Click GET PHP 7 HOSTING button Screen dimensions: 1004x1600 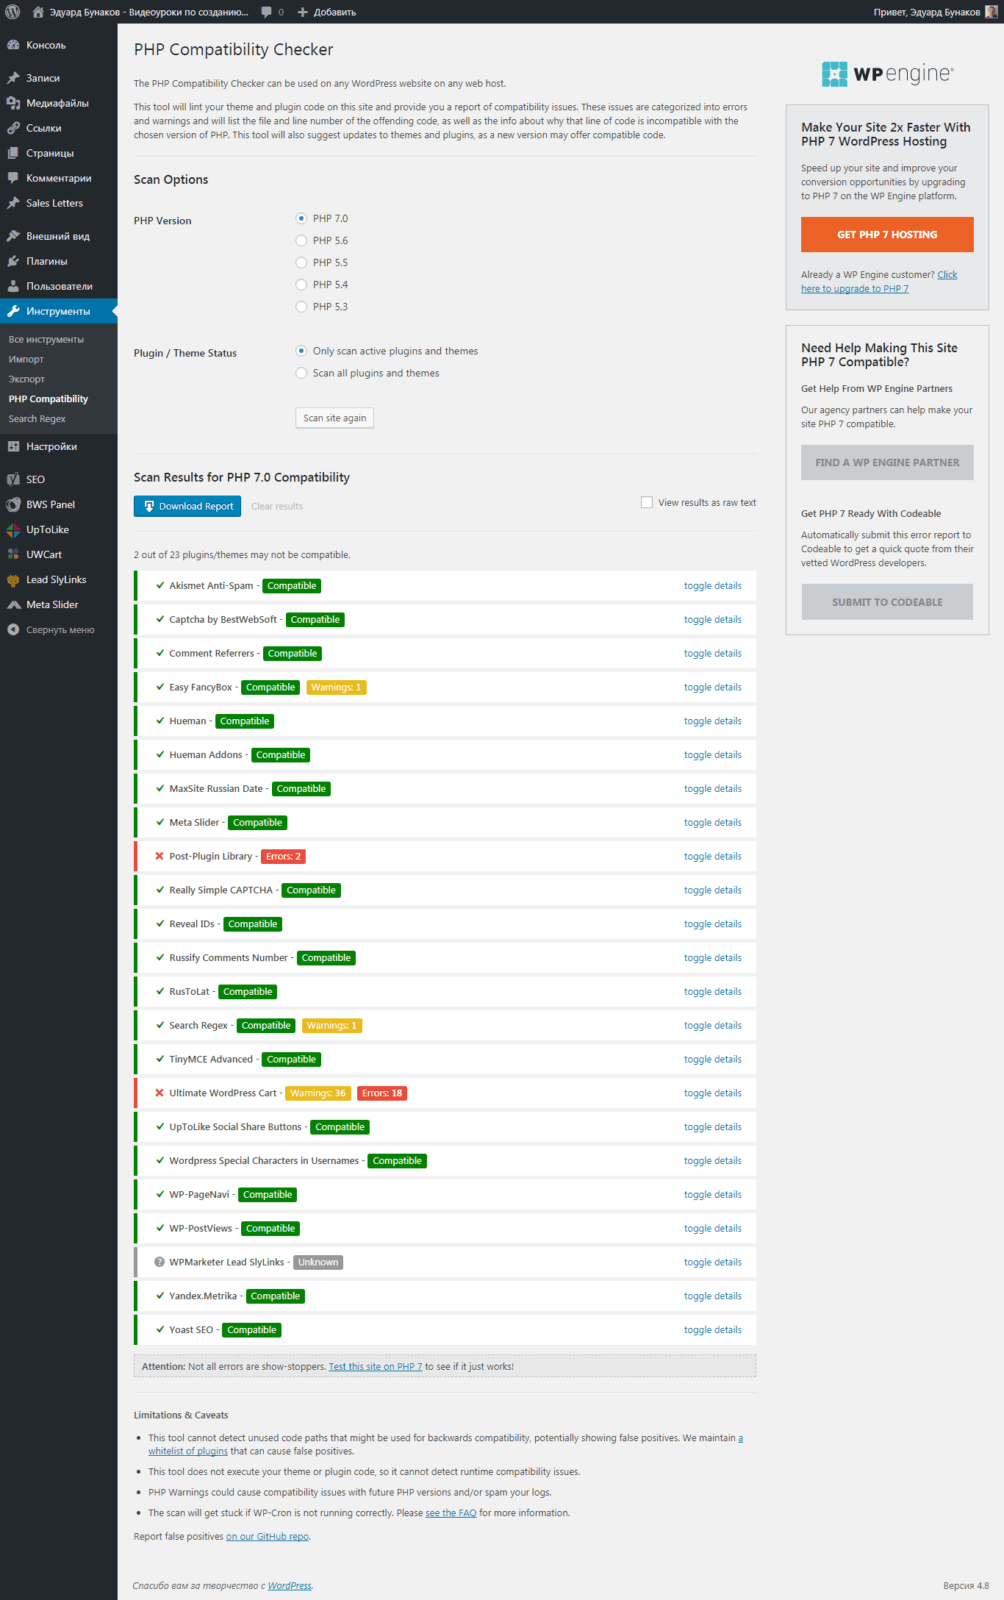887,235
